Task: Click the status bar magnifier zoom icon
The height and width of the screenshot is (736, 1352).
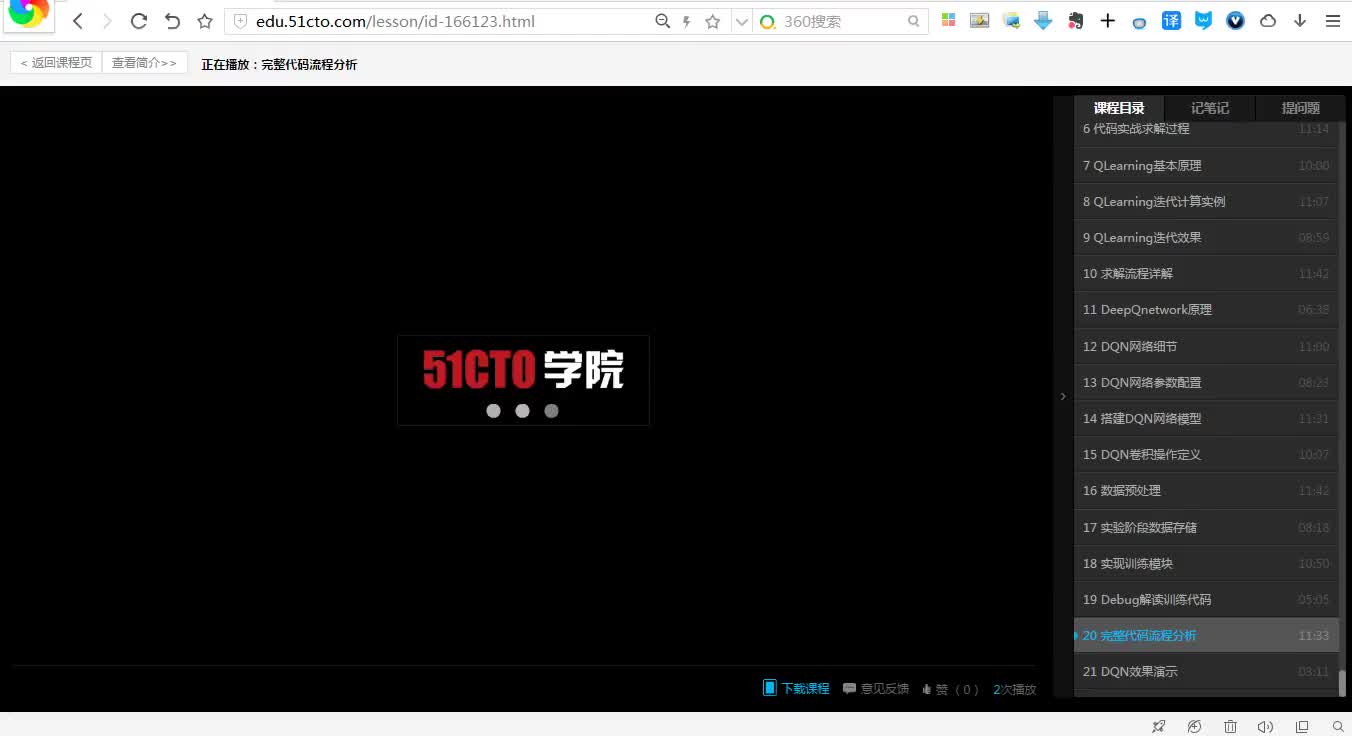Action: click(1338, 726)
